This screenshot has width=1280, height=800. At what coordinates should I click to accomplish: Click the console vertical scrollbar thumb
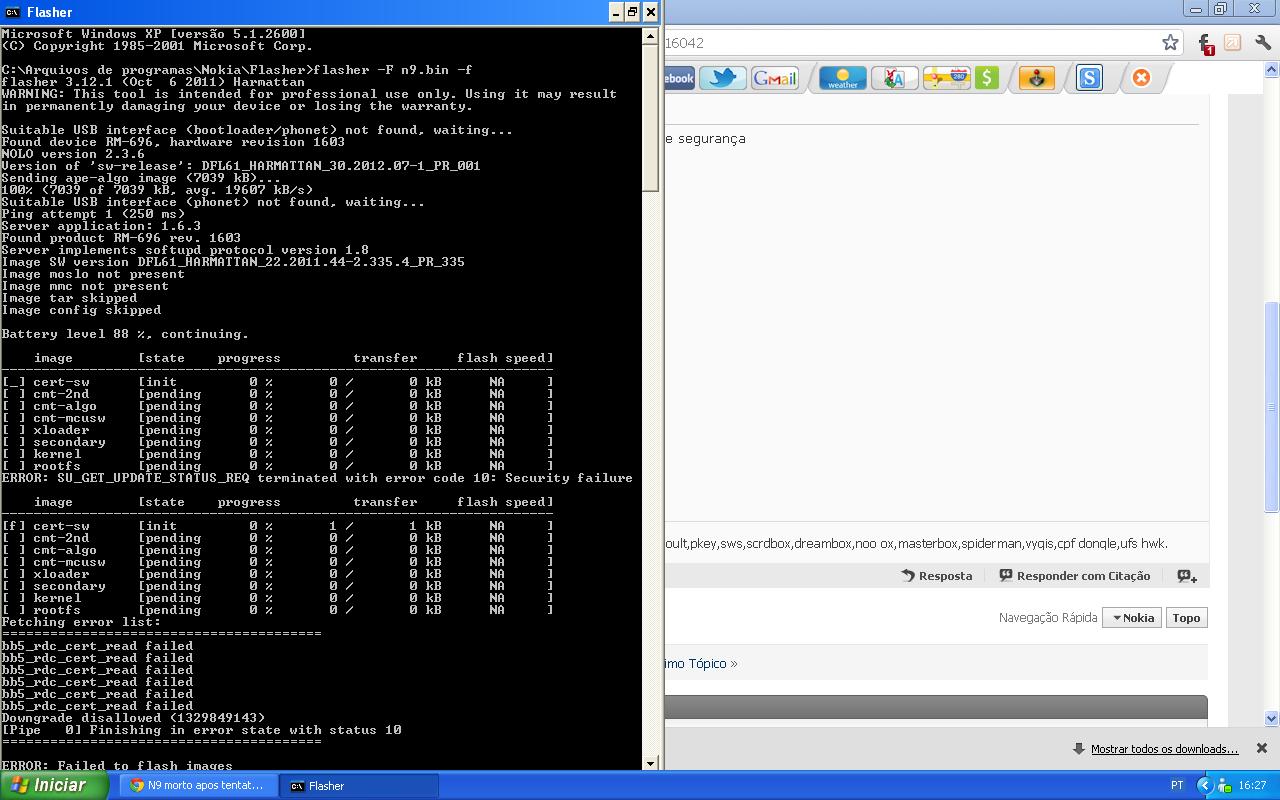650,116
